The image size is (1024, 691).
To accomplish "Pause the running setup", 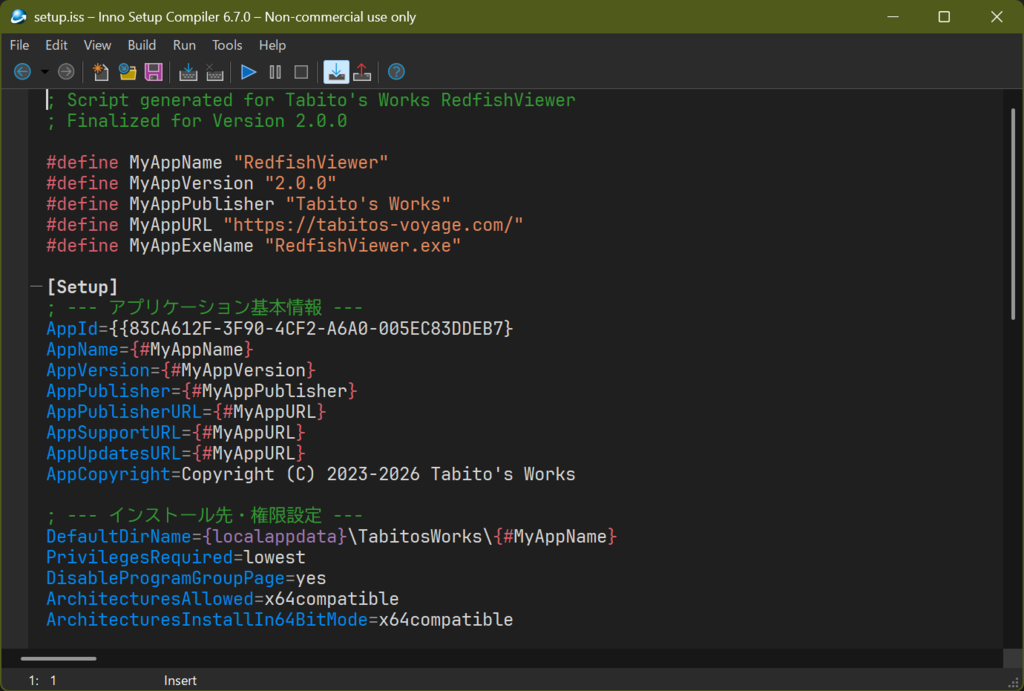I will 275,72.
